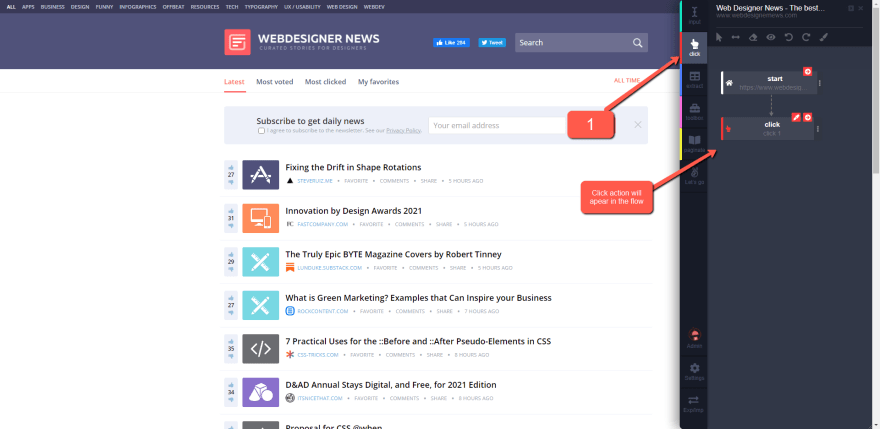Viewport: 880px width, 429px height.
Task: Open the INFOGRAPHICS category in top menu
Action: [x=138, y=7]
